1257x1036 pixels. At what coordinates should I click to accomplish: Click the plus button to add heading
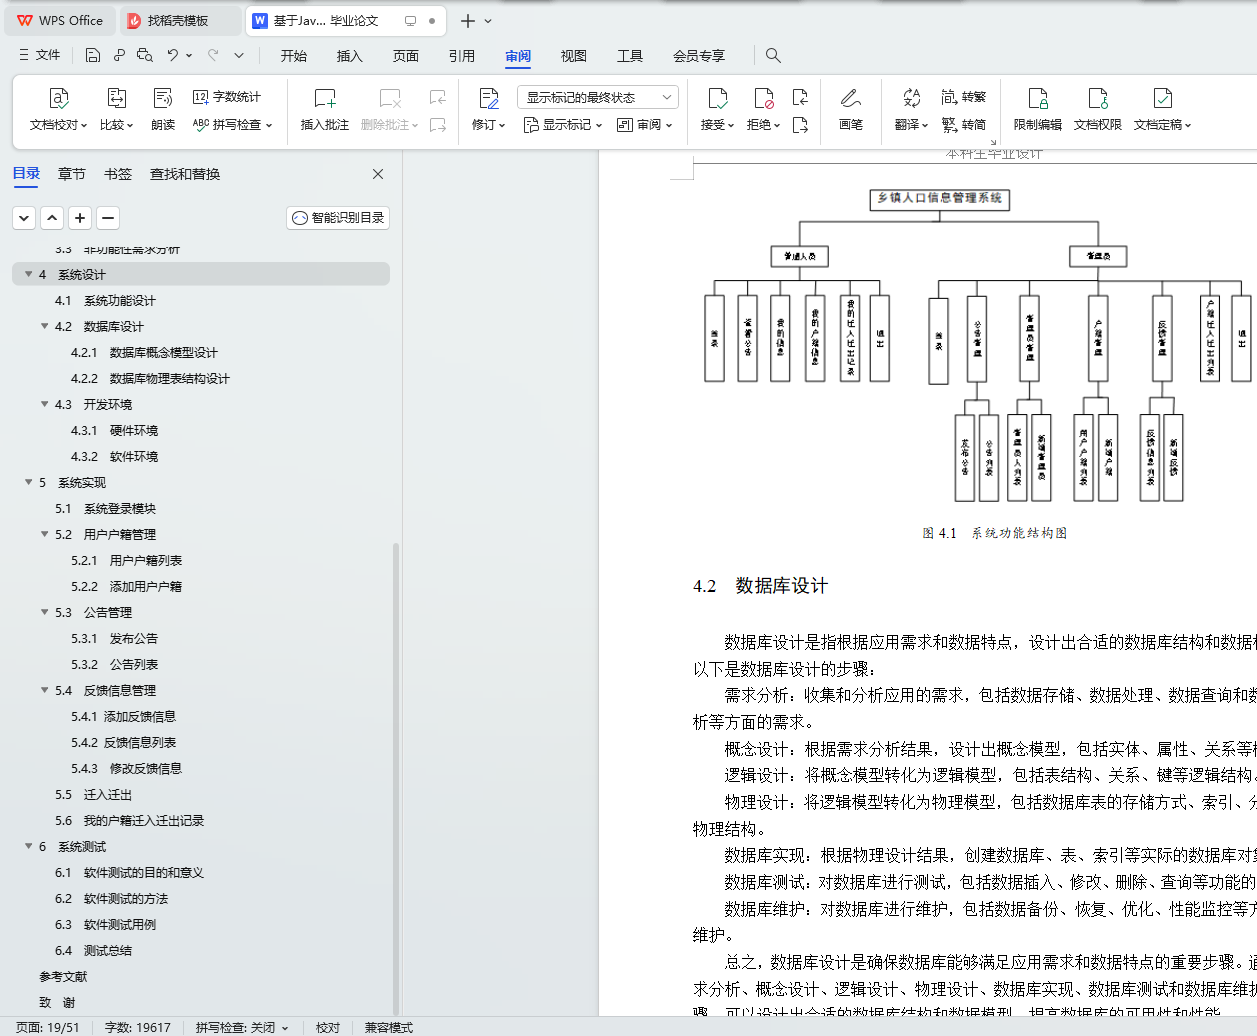(80, 218)
